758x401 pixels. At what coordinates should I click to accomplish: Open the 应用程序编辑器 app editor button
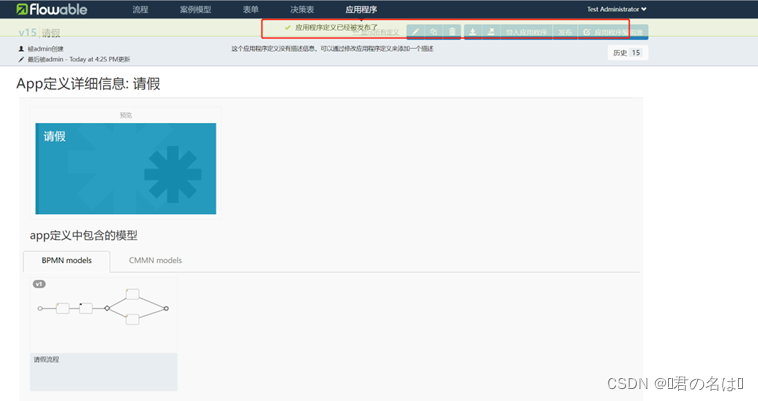coord(613,32)
